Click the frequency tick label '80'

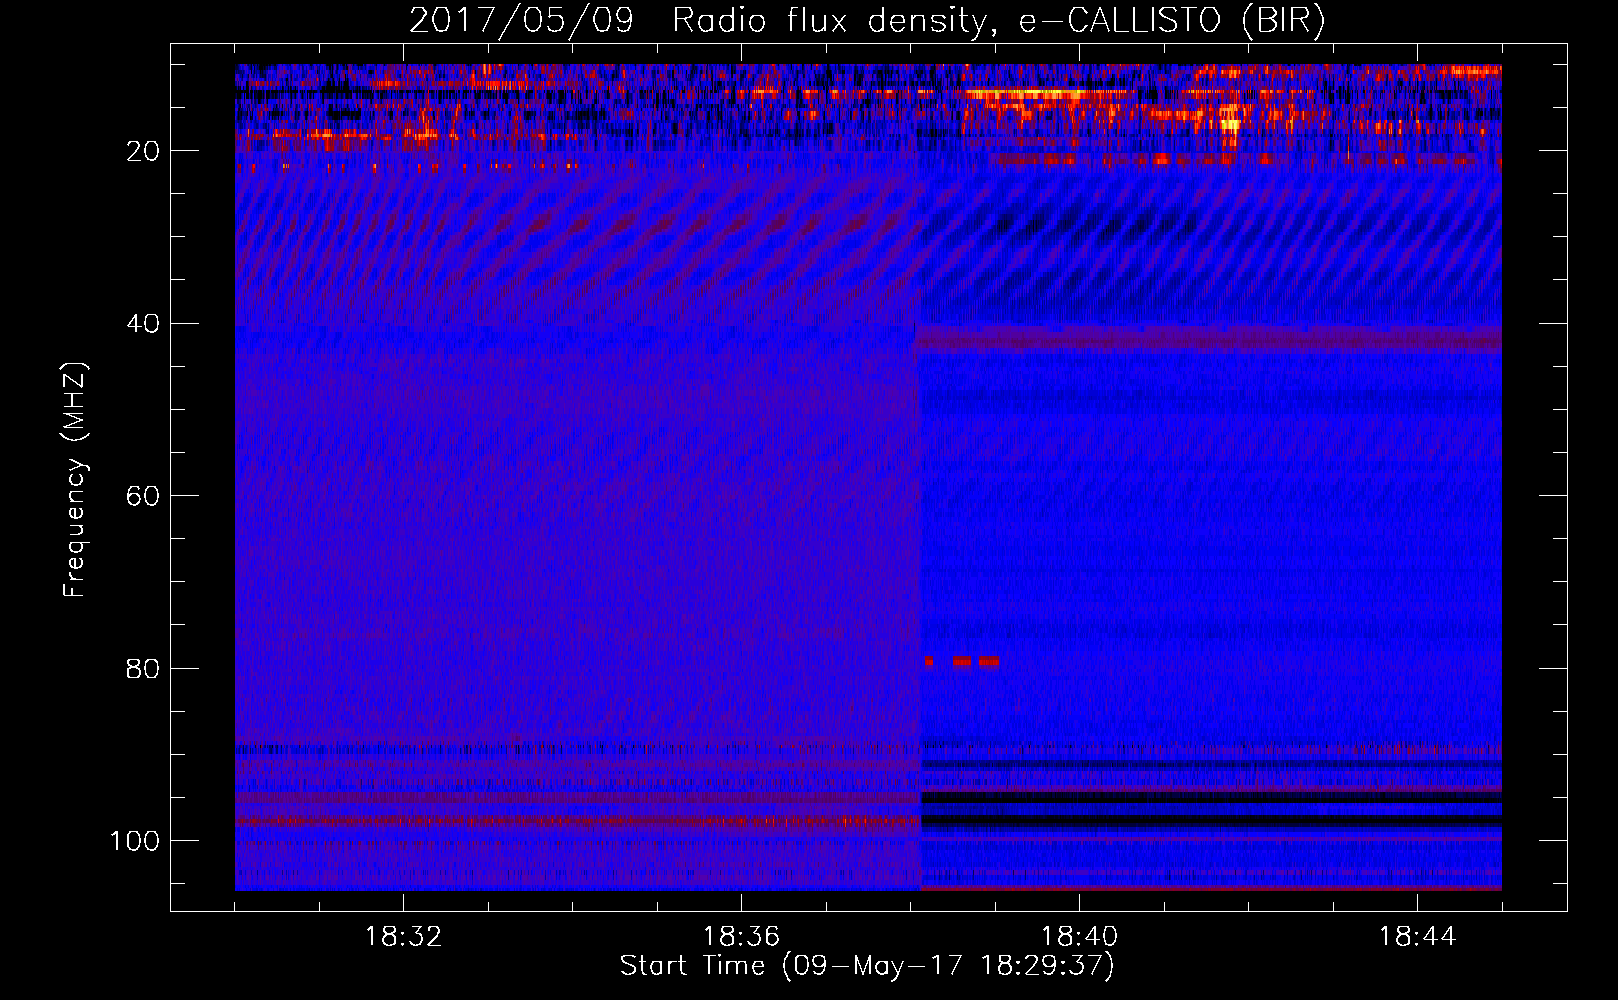click(x=144, y=668)
